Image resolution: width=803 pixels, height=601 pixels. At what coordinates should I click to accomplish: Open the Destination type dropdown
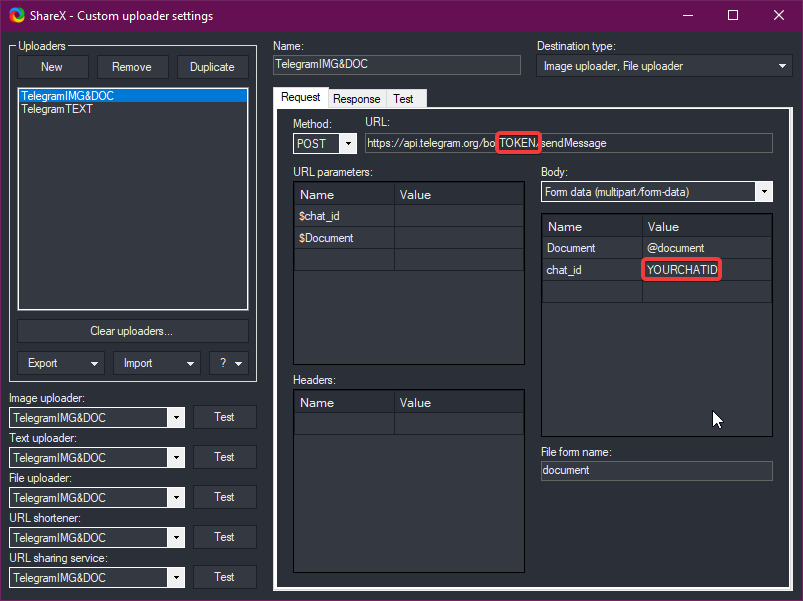(x=664, y=66)
